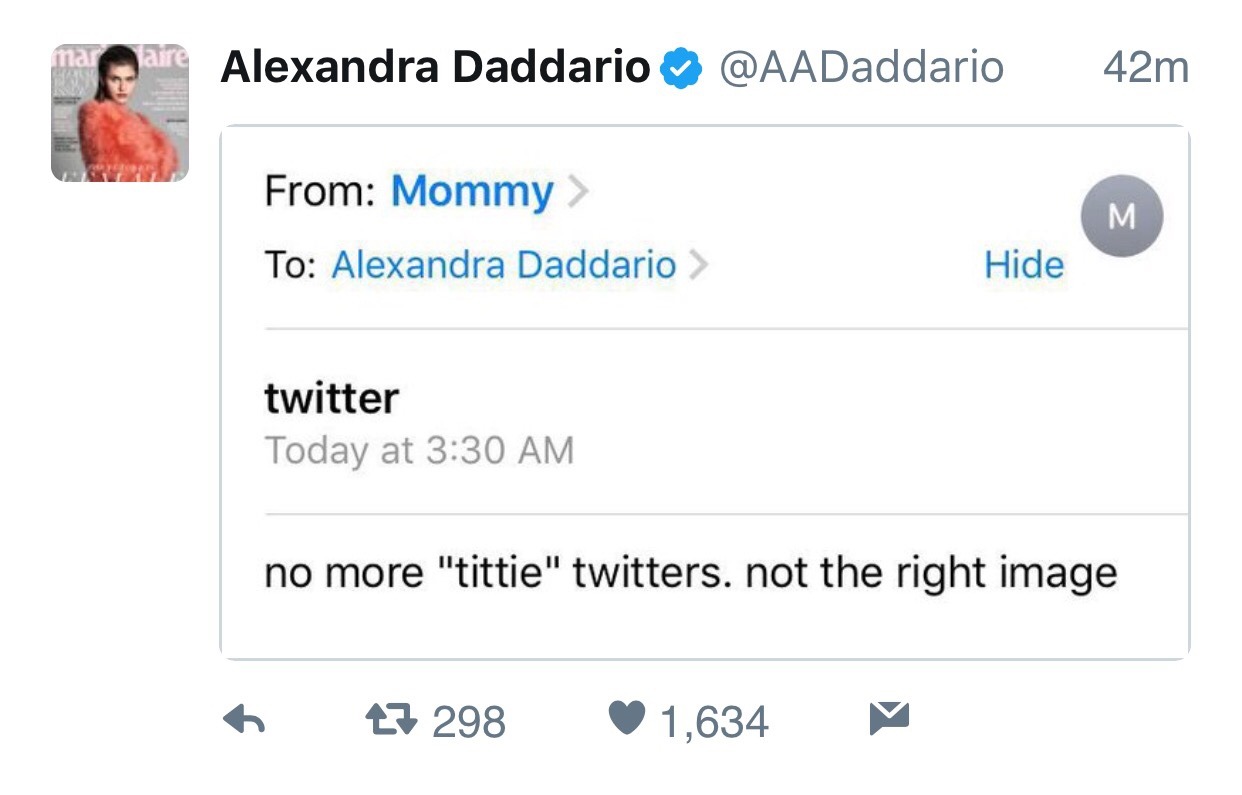Click the gray M contact avatar
Screen dimensions: 1242x795
click(x=1122, y=216)
